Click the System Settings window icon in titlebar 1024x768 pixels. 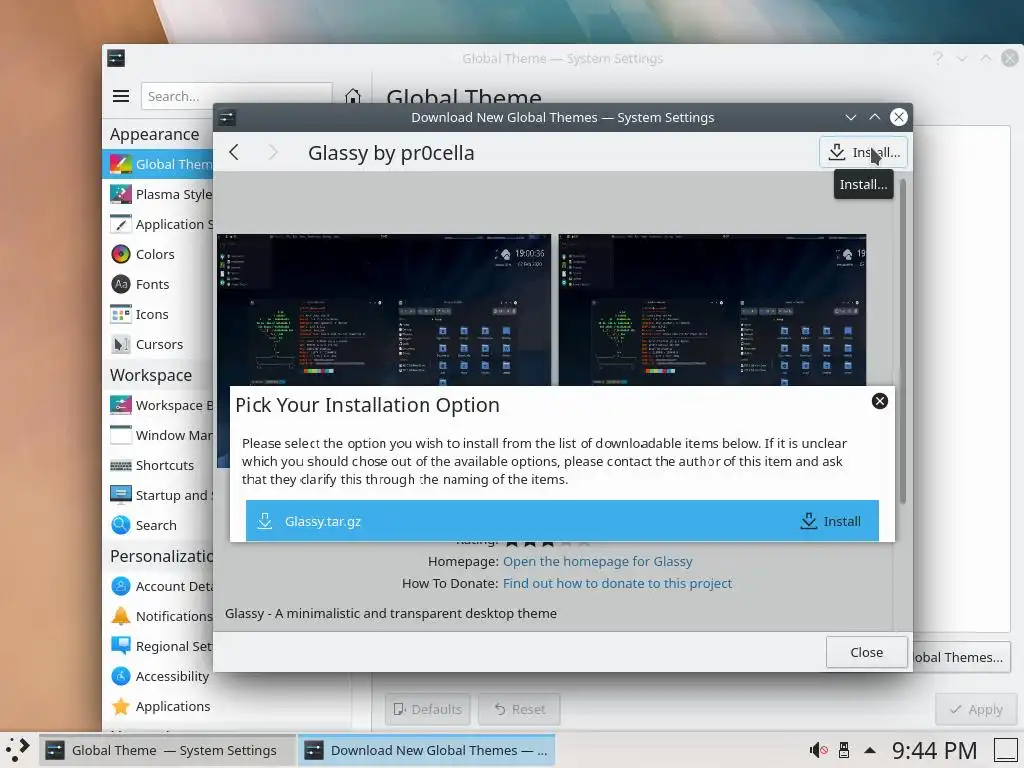click(116, 58)
